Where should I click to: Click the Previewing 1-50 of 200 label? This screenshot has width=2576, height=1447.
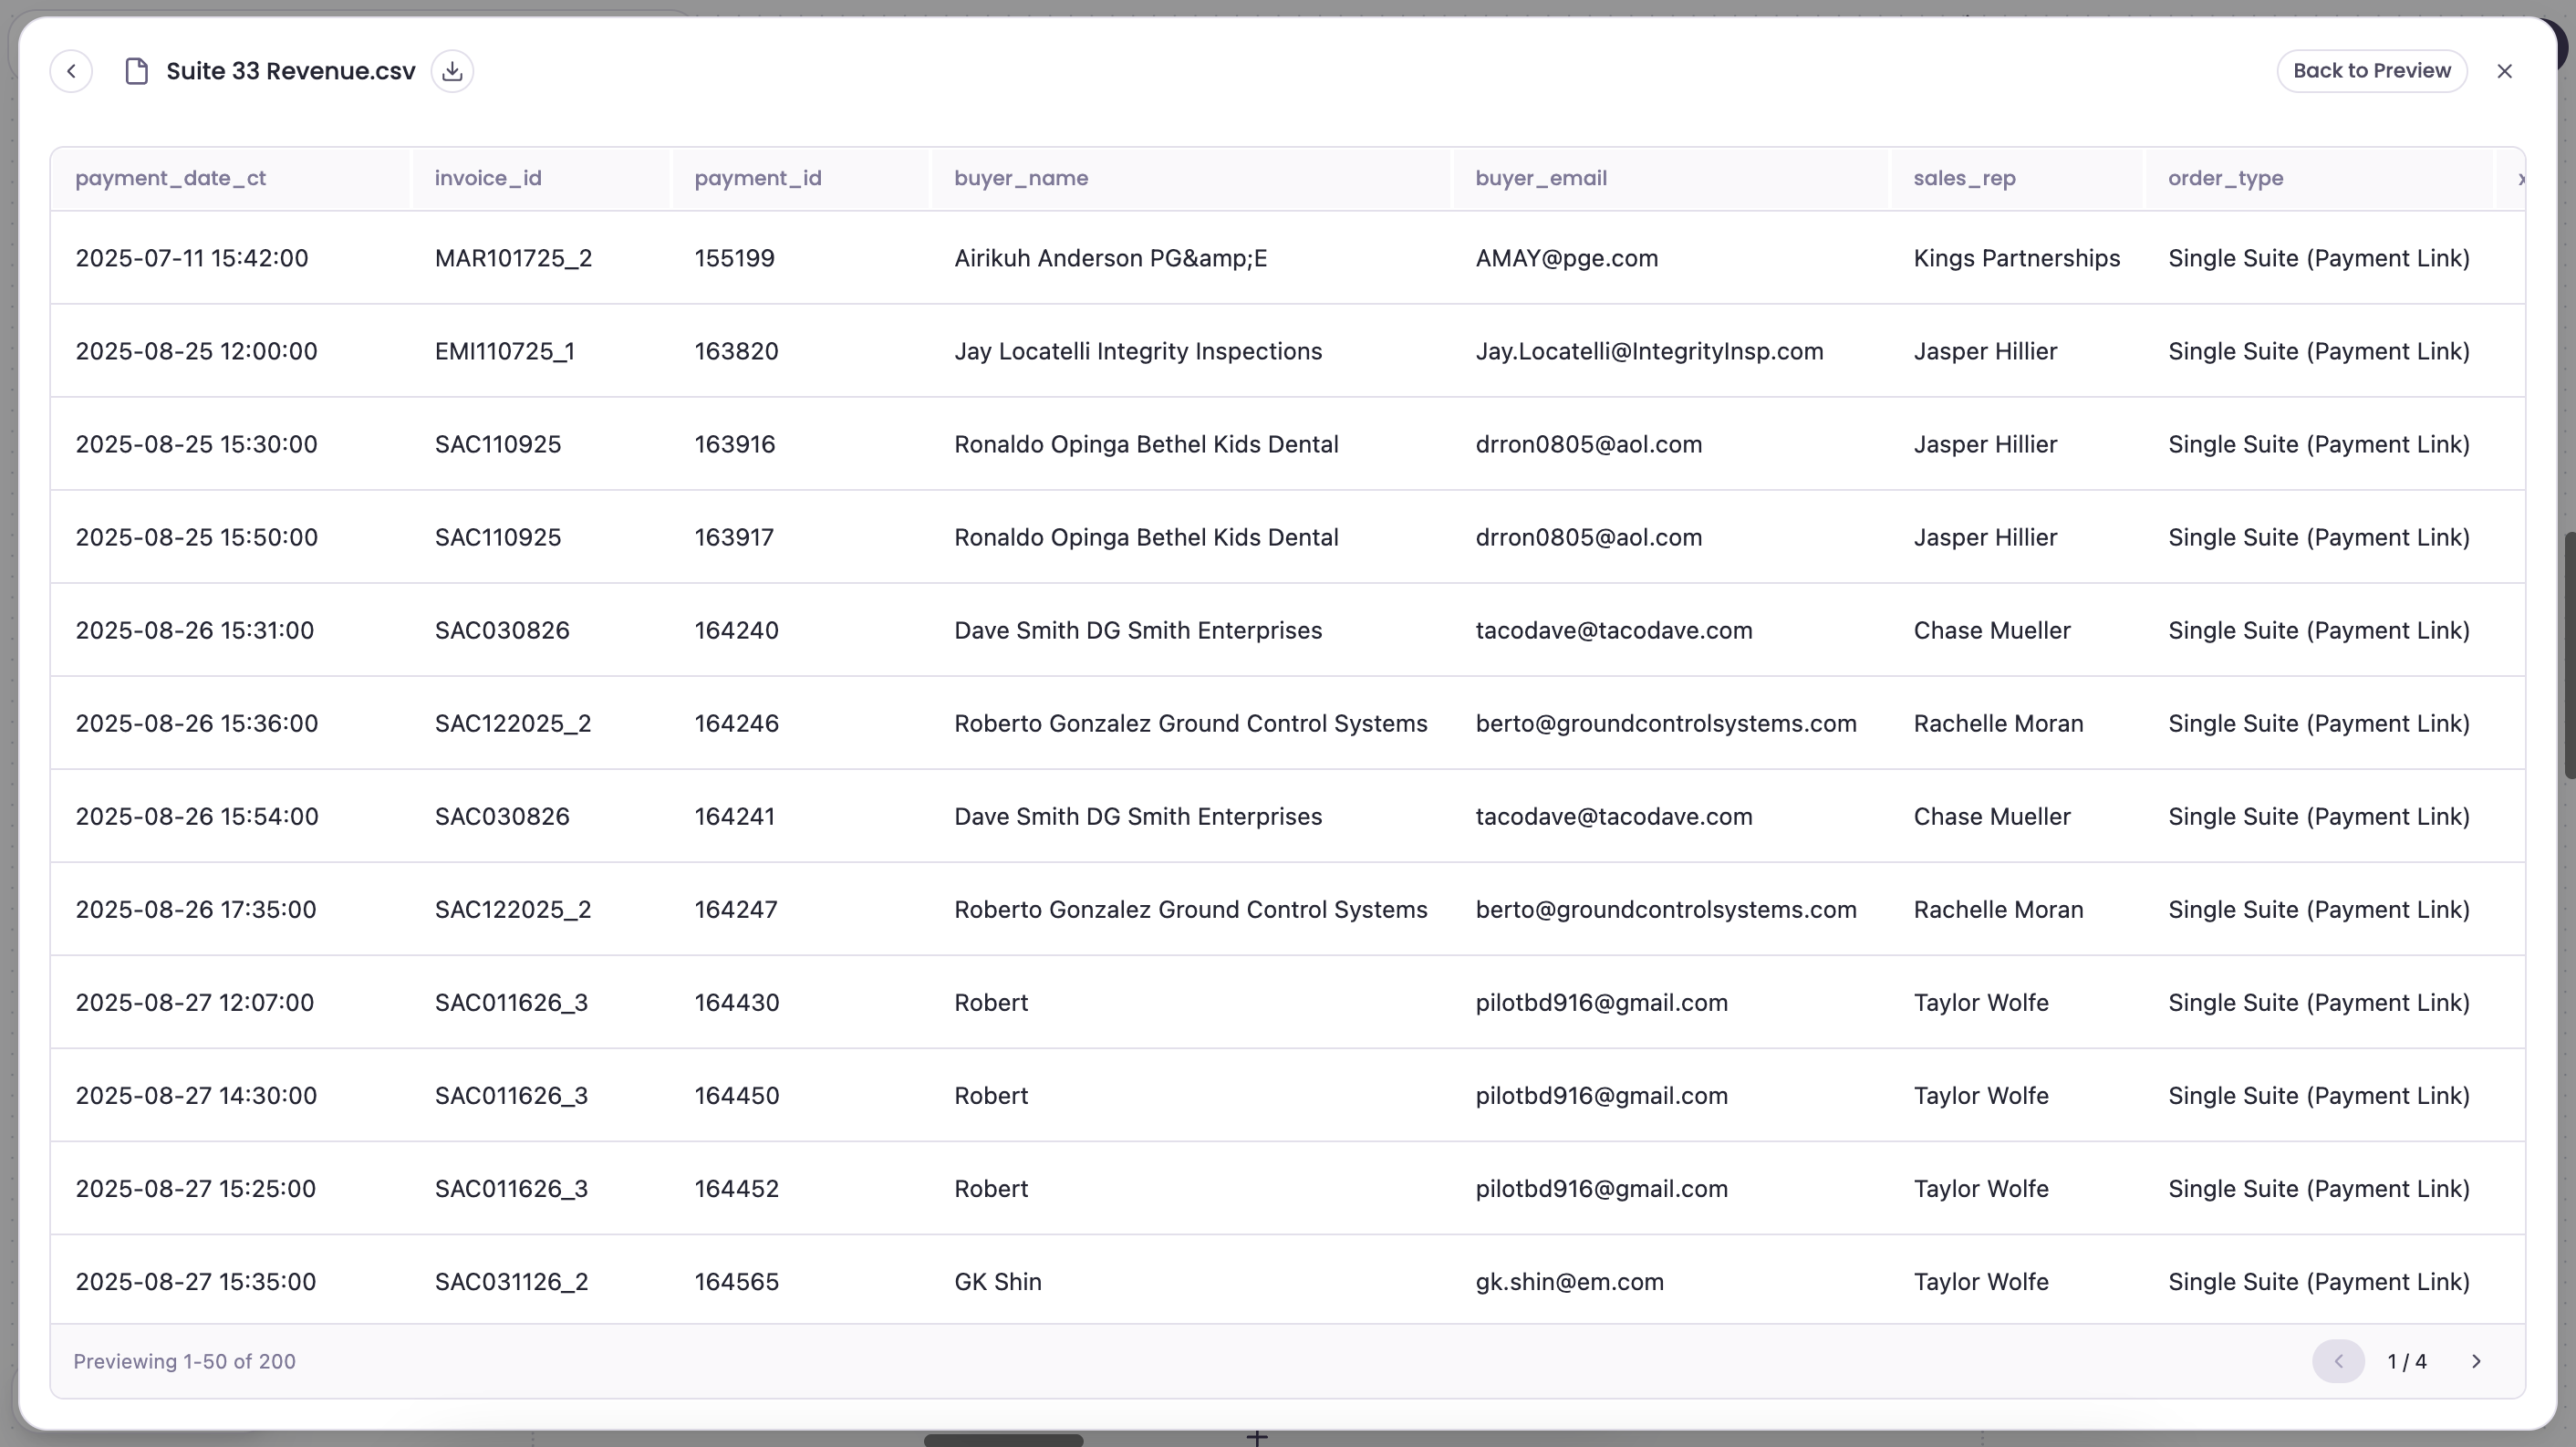[184, 1361]
